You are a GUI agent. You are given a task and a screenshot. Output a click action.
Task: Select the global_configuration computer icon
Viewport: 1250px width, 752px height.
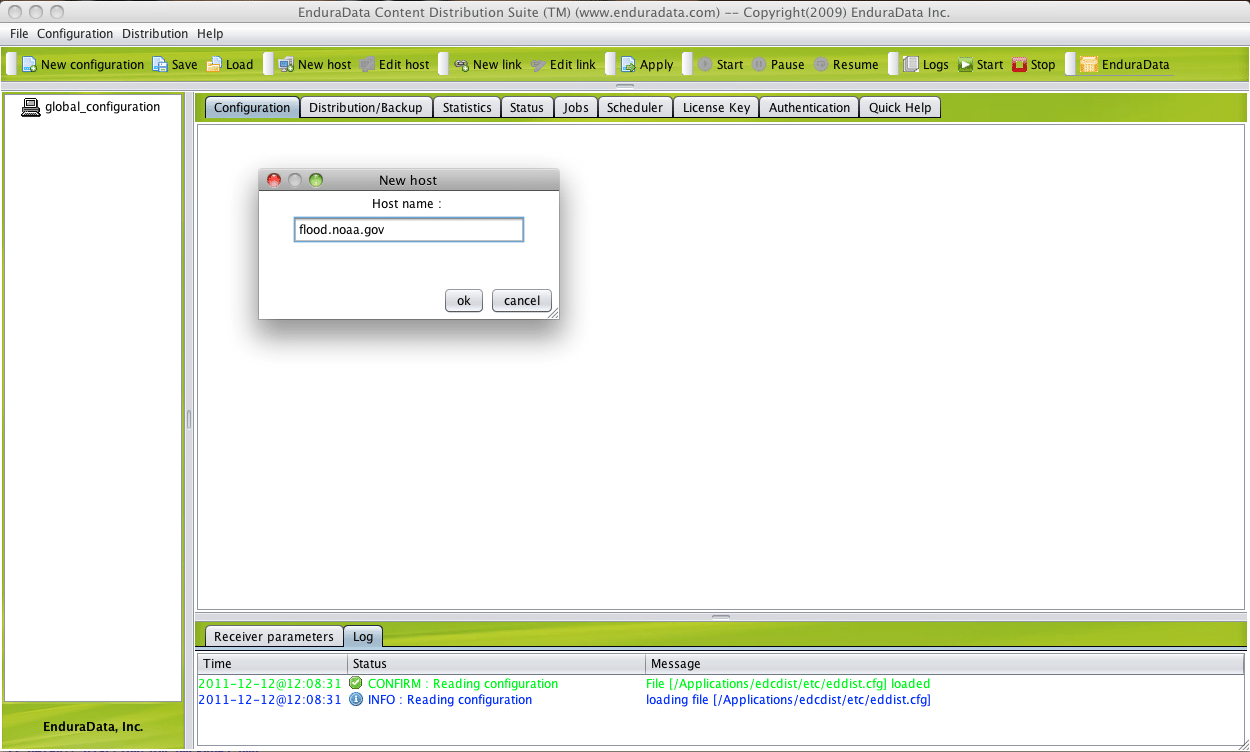[x=31, y=107]
